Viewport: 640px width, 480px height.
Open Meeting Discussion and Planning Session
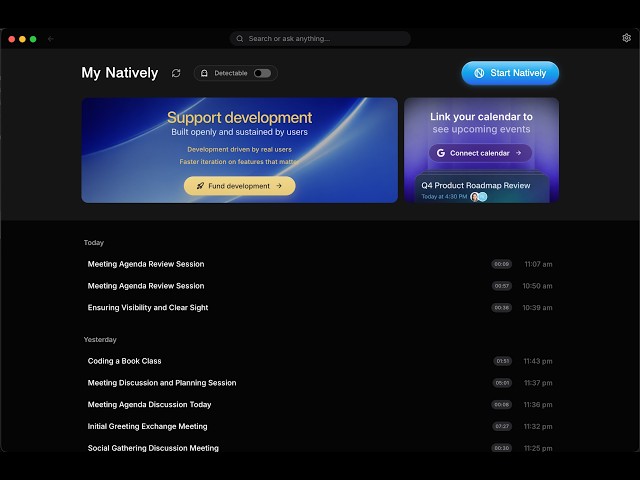coord(320,383)
